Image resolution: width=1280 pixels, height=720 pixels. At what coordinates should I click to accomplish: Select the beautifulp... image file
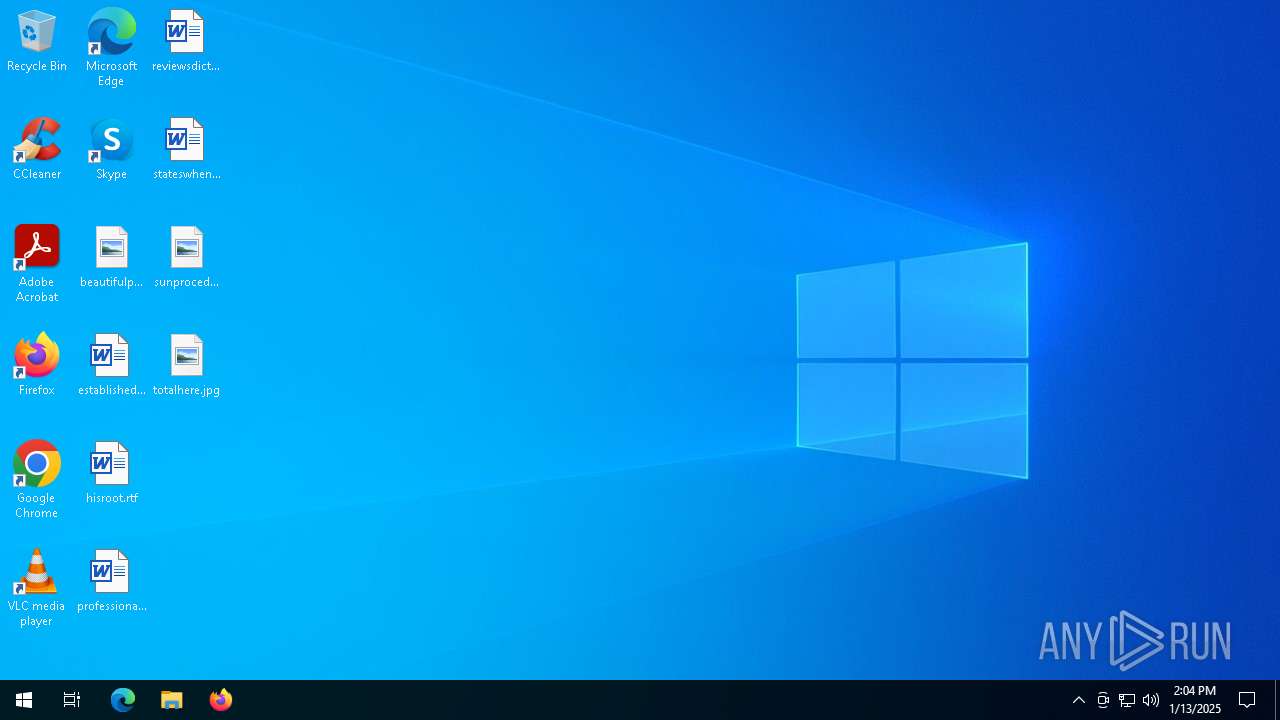tap(111, 258)
